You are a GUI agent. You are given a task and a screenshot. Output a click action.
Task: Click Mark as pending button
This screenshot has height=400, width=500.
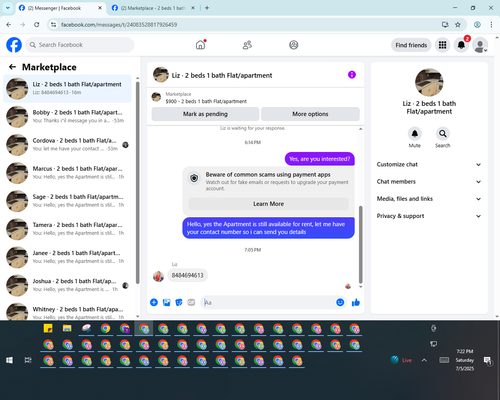point(205,114)
